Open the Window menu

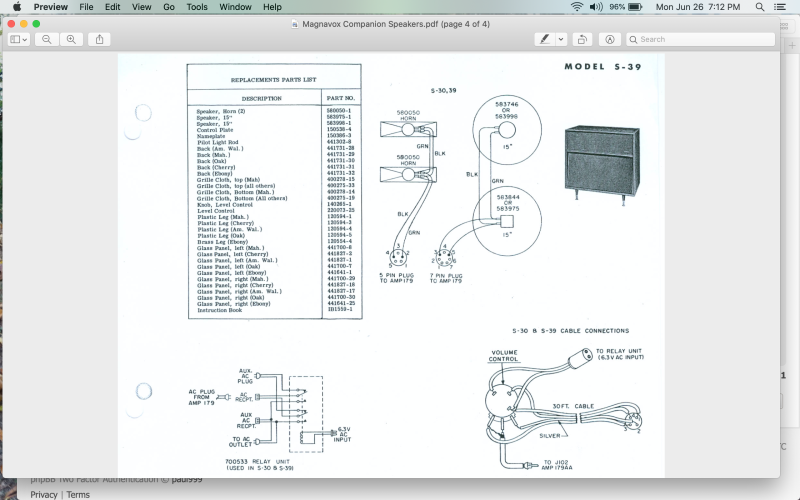point(235,7)
